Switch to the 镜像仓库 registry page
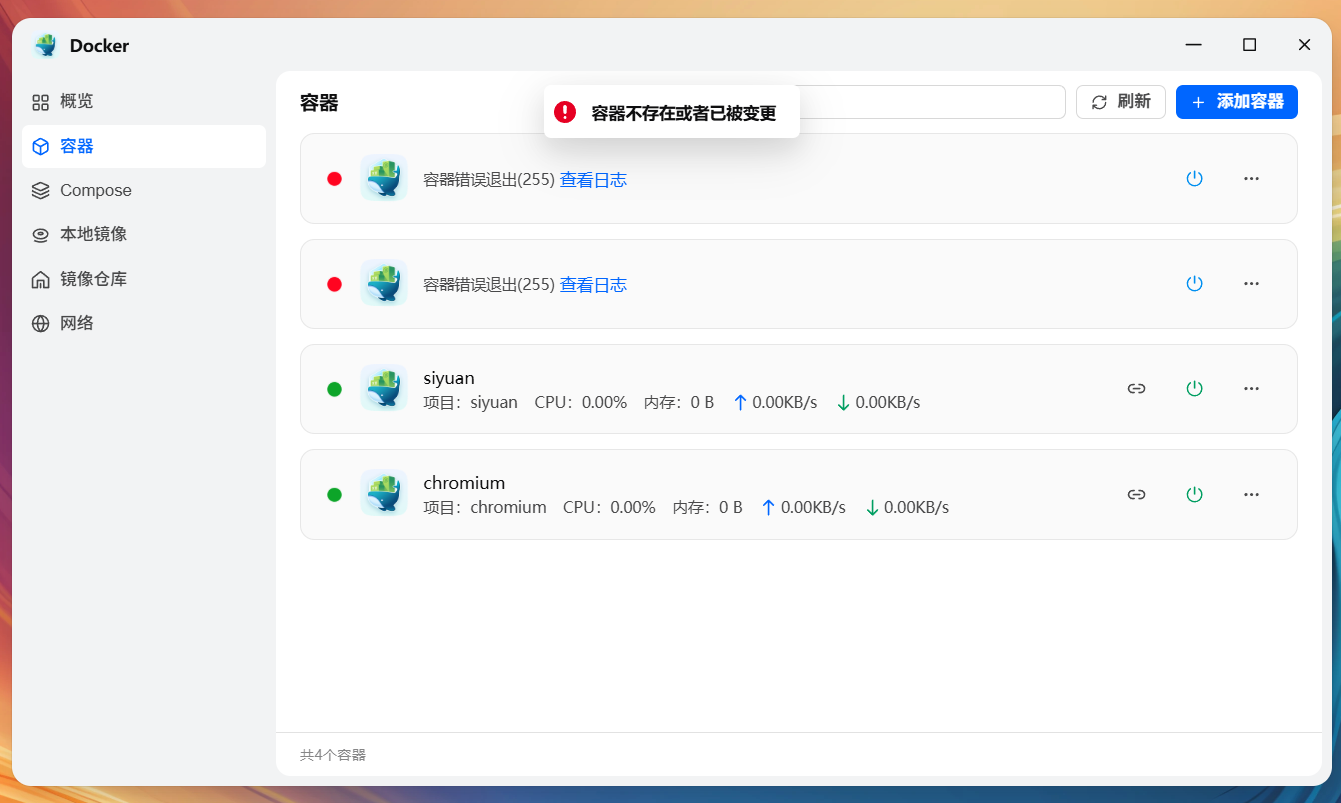This screenshot has width=1341, height=803. pos(144,279)
